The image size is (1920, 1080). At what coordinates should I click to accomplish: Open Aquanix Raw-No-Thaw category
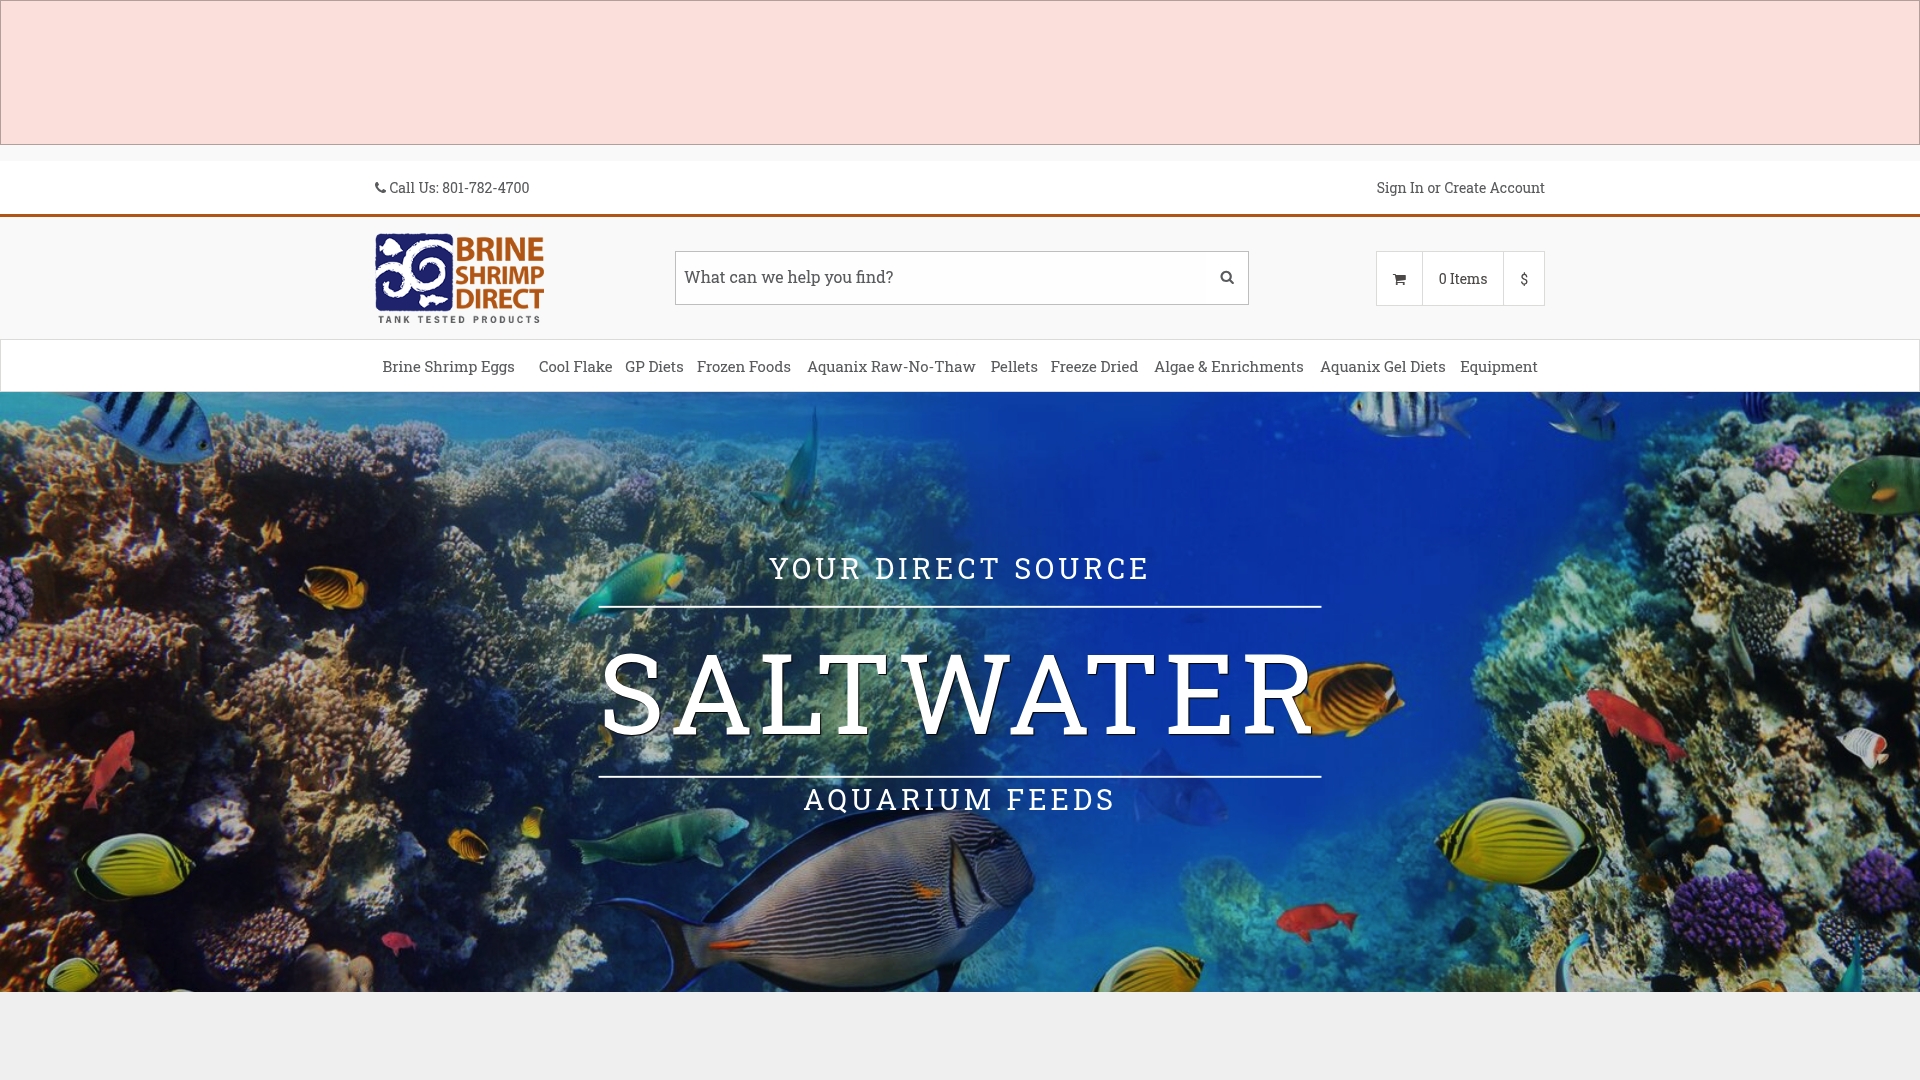coord(891,366)
